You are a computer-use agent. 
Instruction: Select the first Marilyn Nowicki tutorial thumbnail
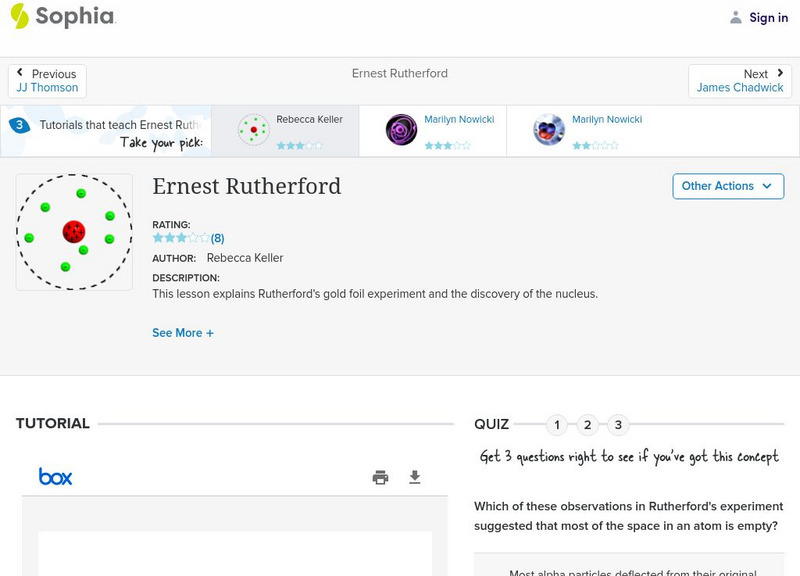pyautogui.click(x=400, y=130)
